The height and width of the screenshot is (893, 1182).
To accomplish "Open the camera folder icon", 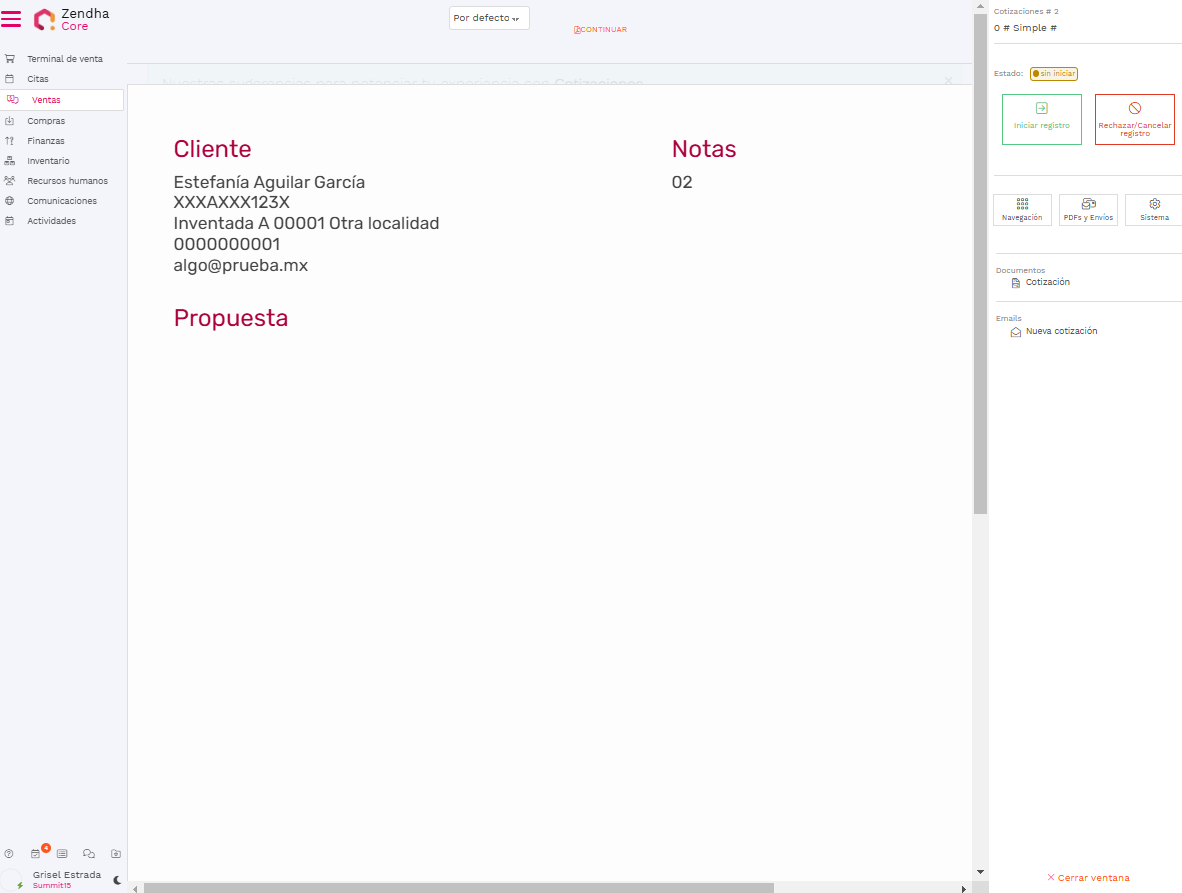I will [116, 854].
